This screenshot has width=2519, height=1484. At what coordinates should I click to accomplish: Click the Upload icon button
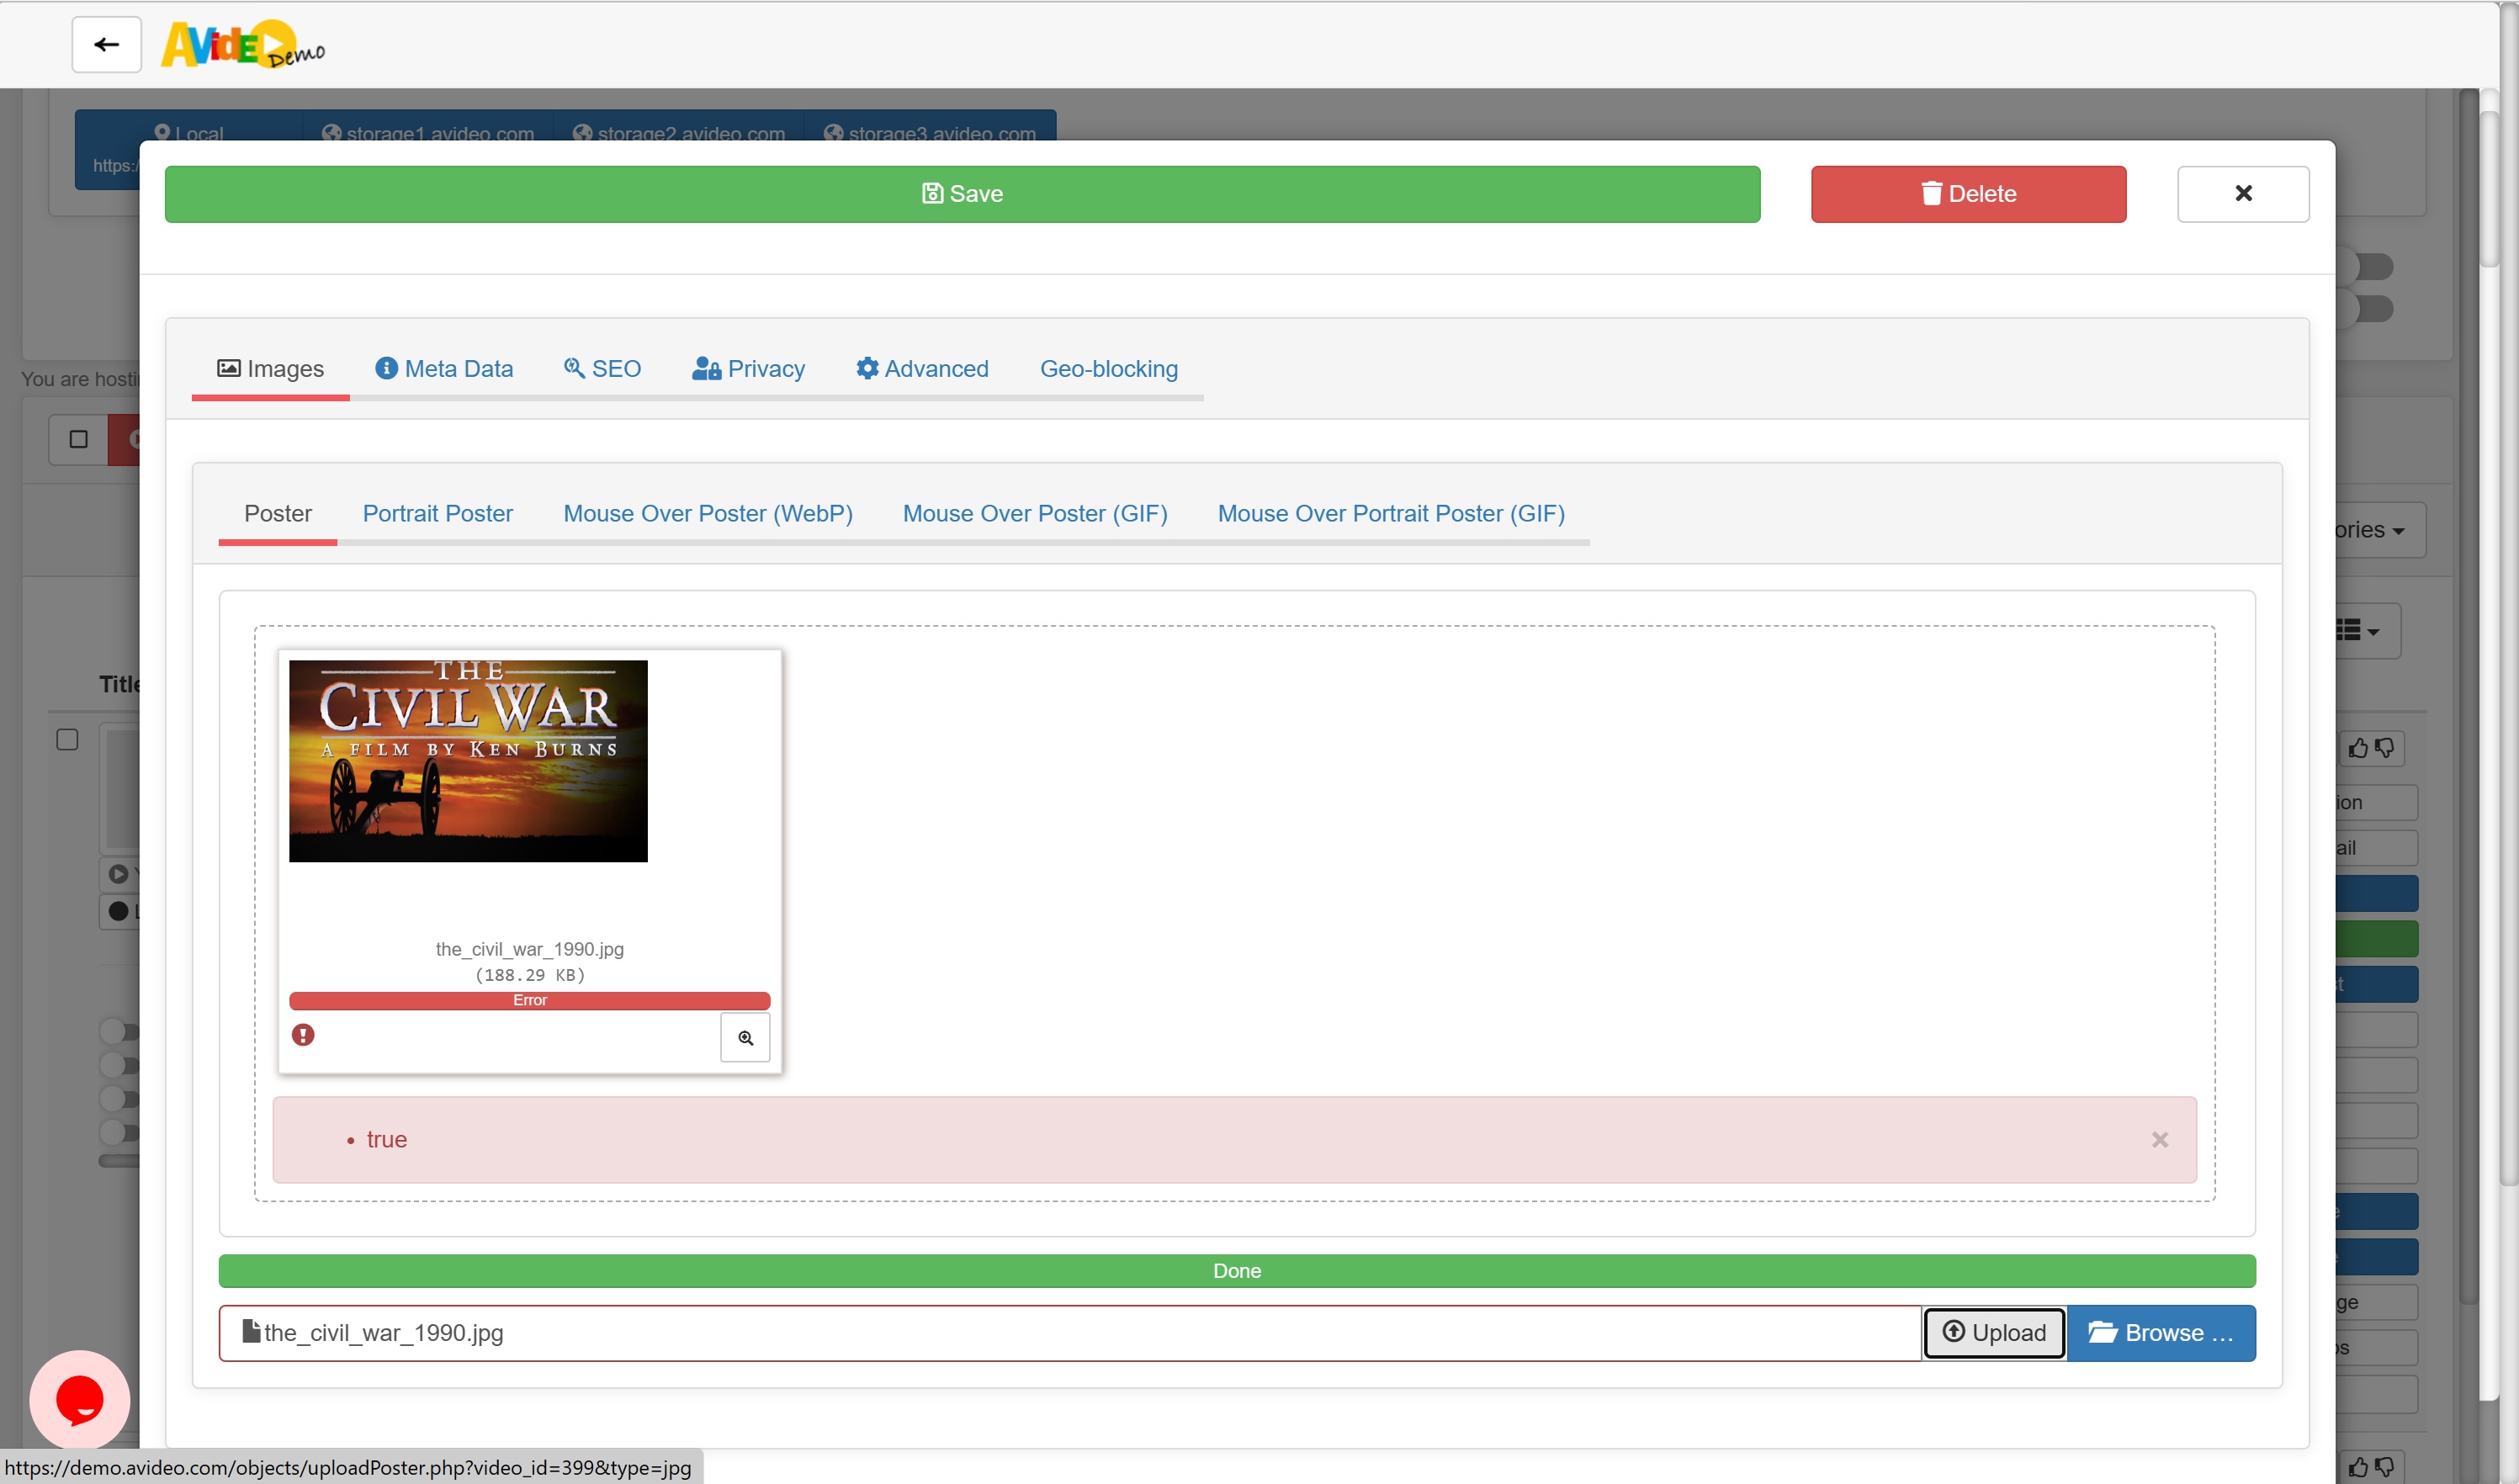(1993, 1332)
